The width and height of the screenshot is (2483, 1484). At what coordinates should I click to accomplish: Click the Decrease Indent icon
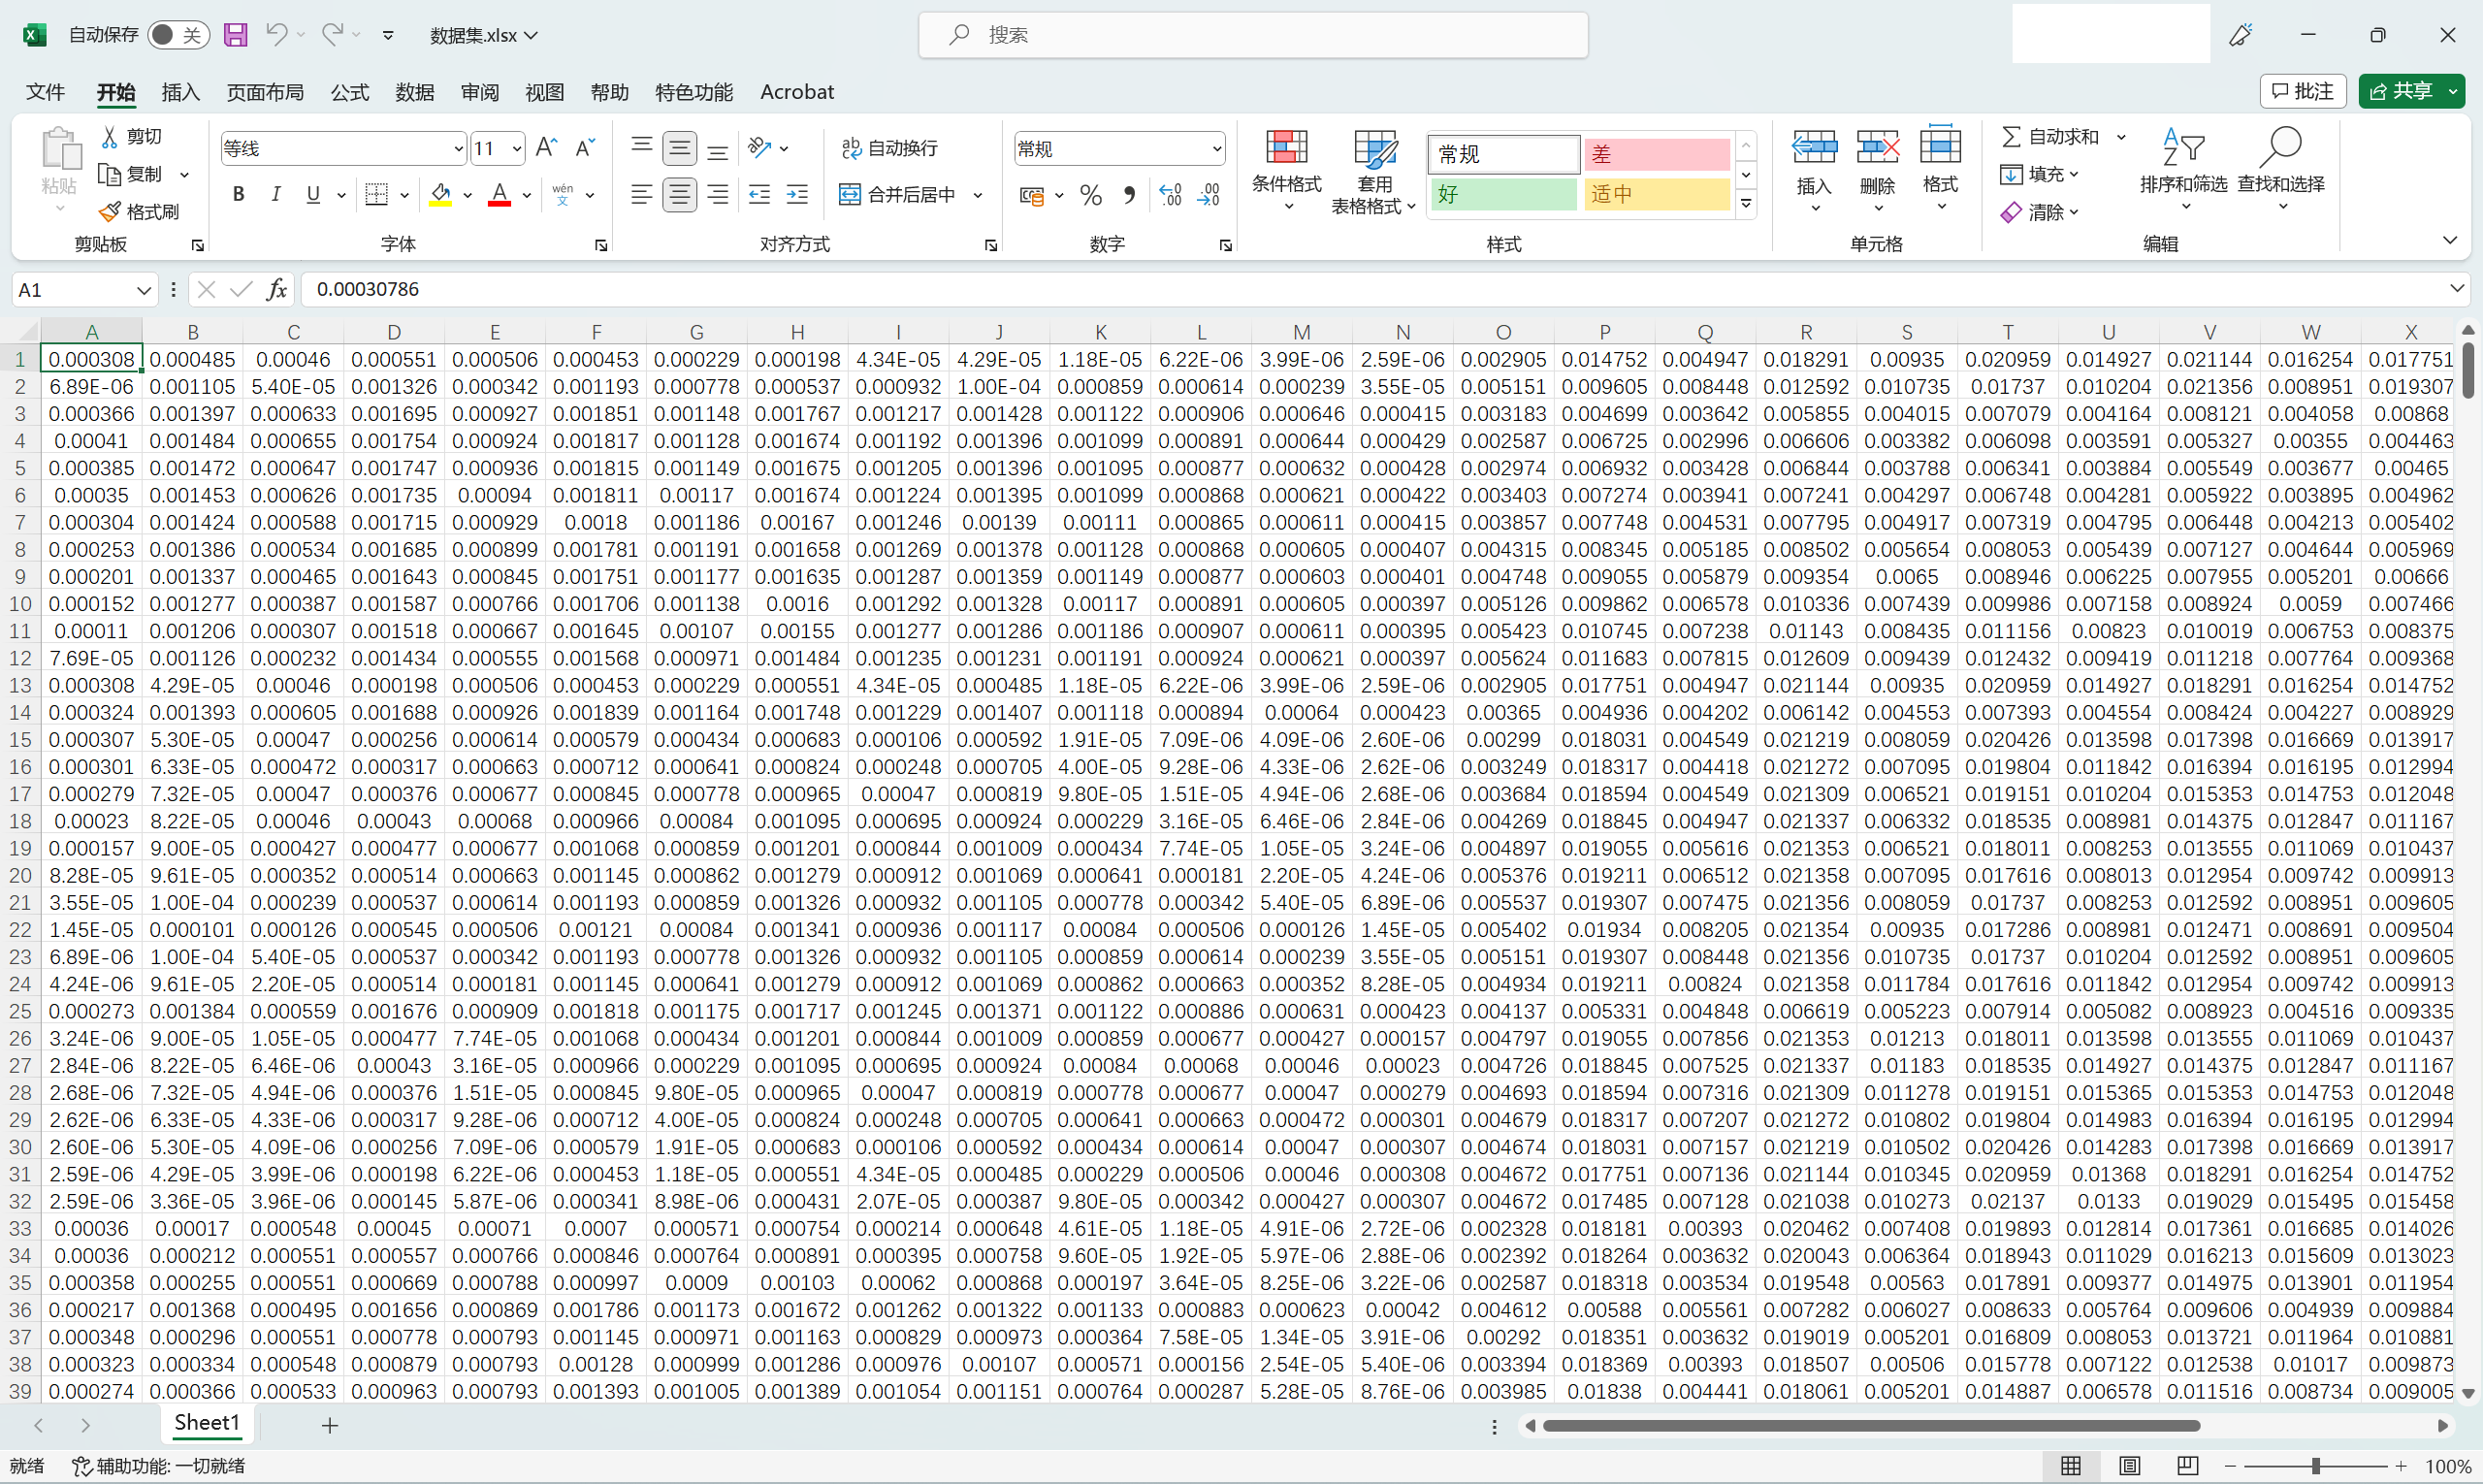point(760,194)
